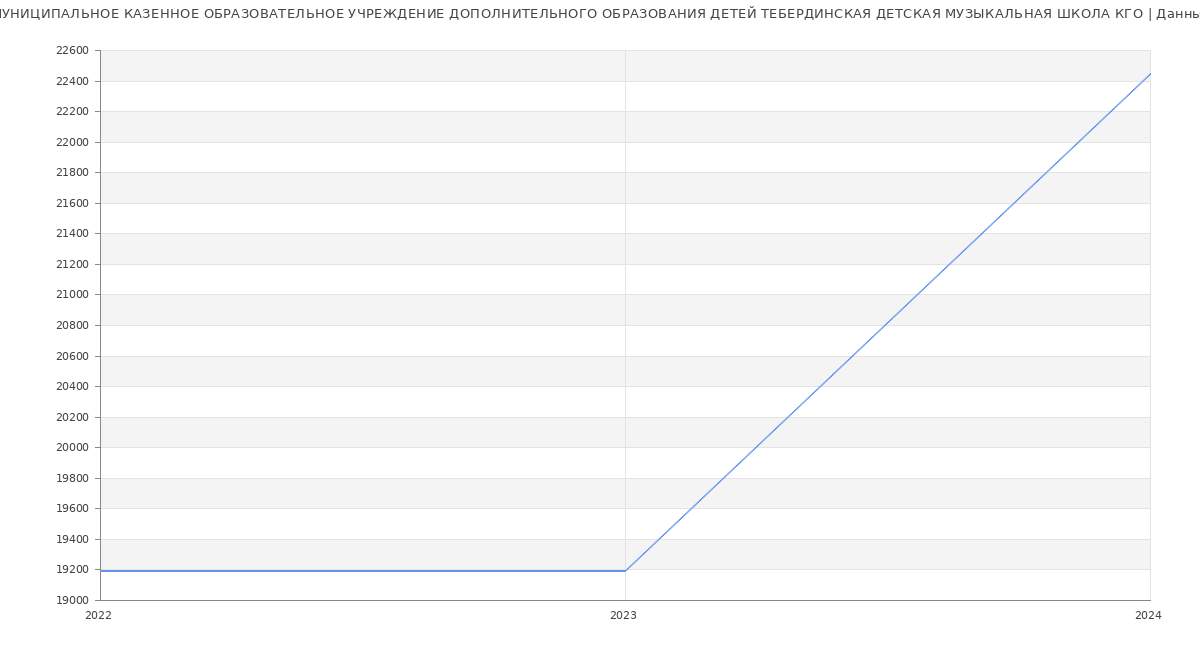This screenshot has height=650, width=1200.
Task: Select the line's data point at 2023
Action: tap(625, 571)
